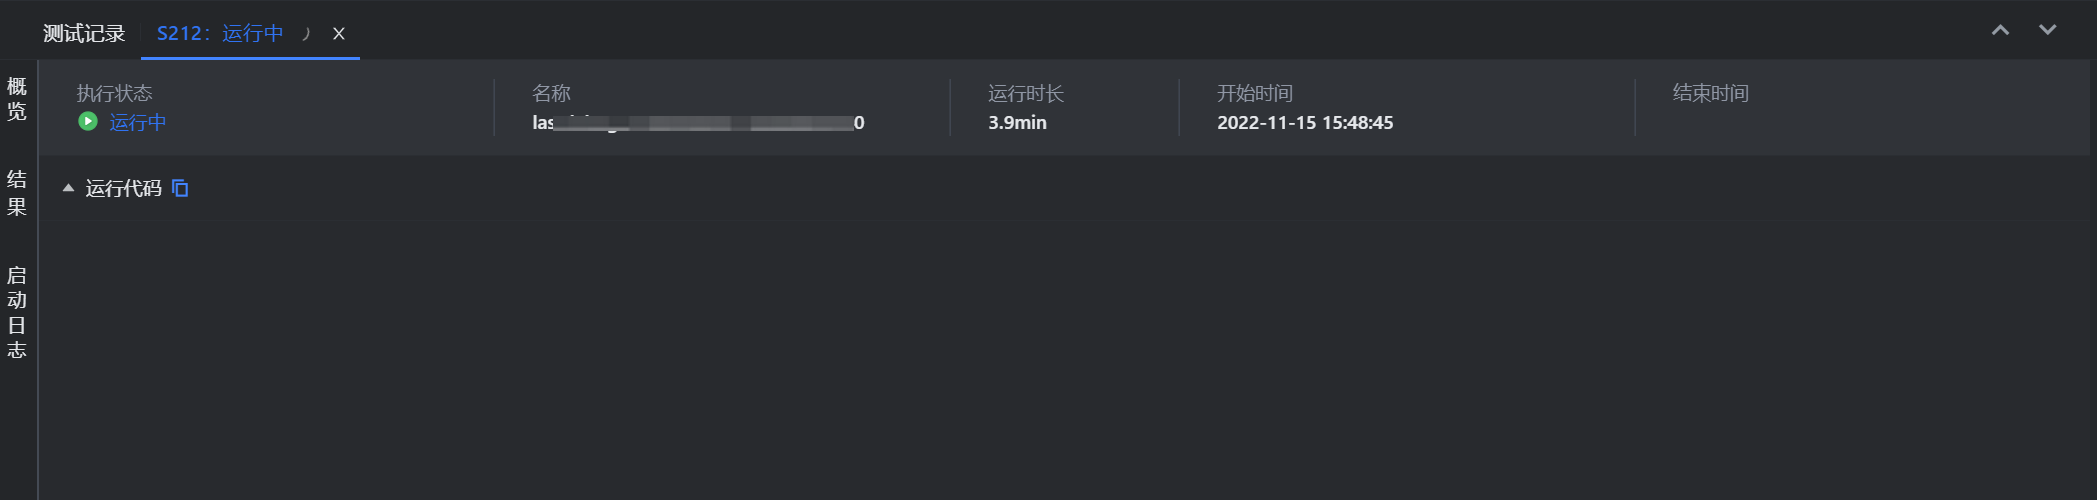Switch to the 测试记录 tab
Image resolution: width=2097 pixels, height=500 pixels.
[x=84, y=33]
